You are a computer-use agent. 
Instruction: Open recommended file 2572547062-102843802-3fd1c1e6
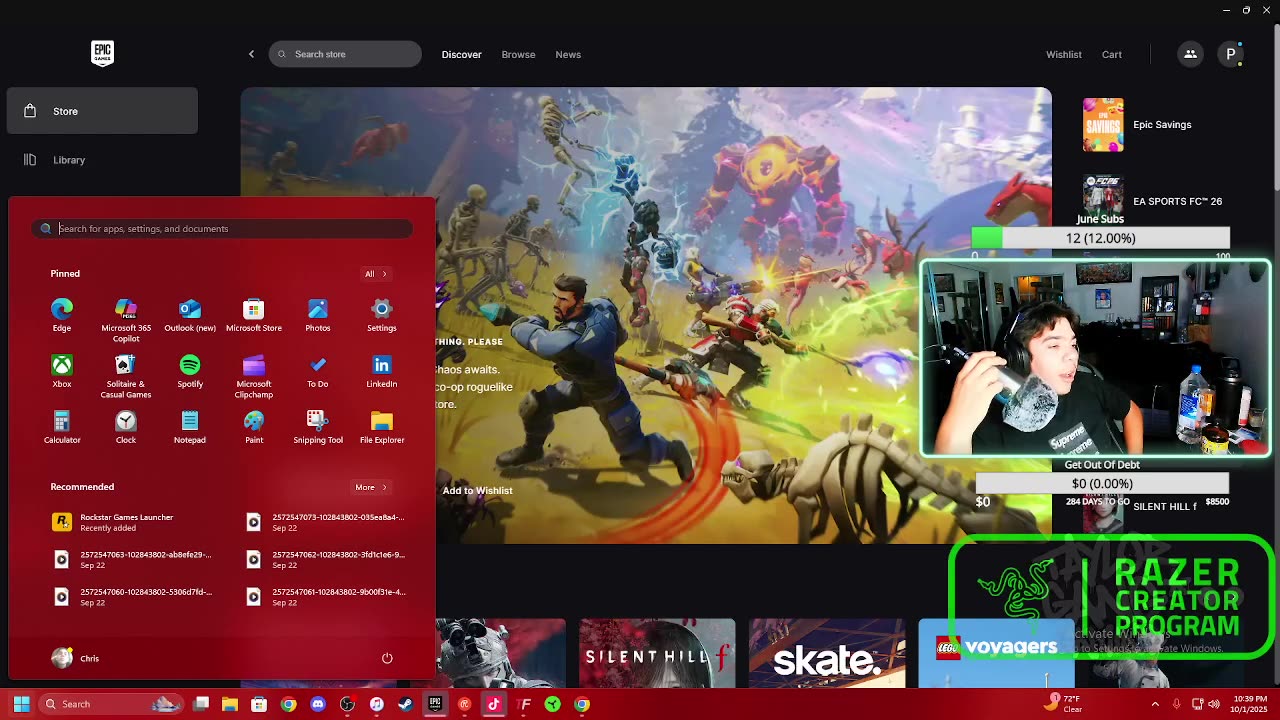pyautogui.click(x=326, y=559)
